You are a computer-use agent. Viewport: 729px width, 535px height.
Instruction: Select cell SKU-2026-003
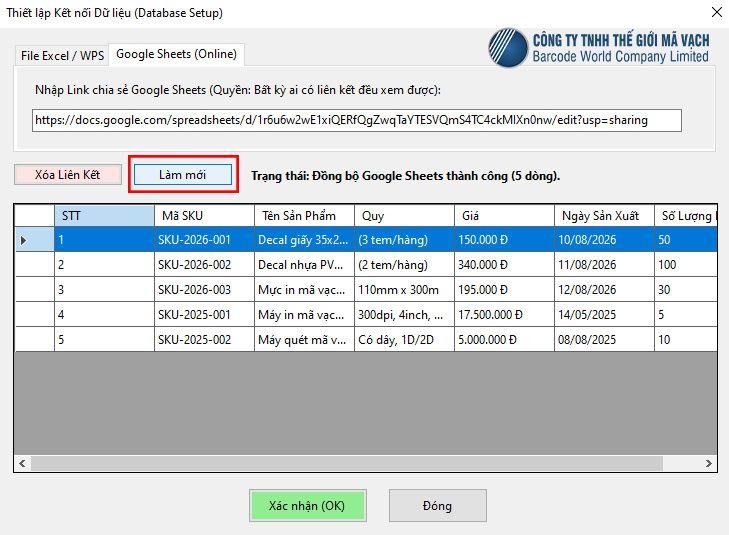(x=204, y=290)
